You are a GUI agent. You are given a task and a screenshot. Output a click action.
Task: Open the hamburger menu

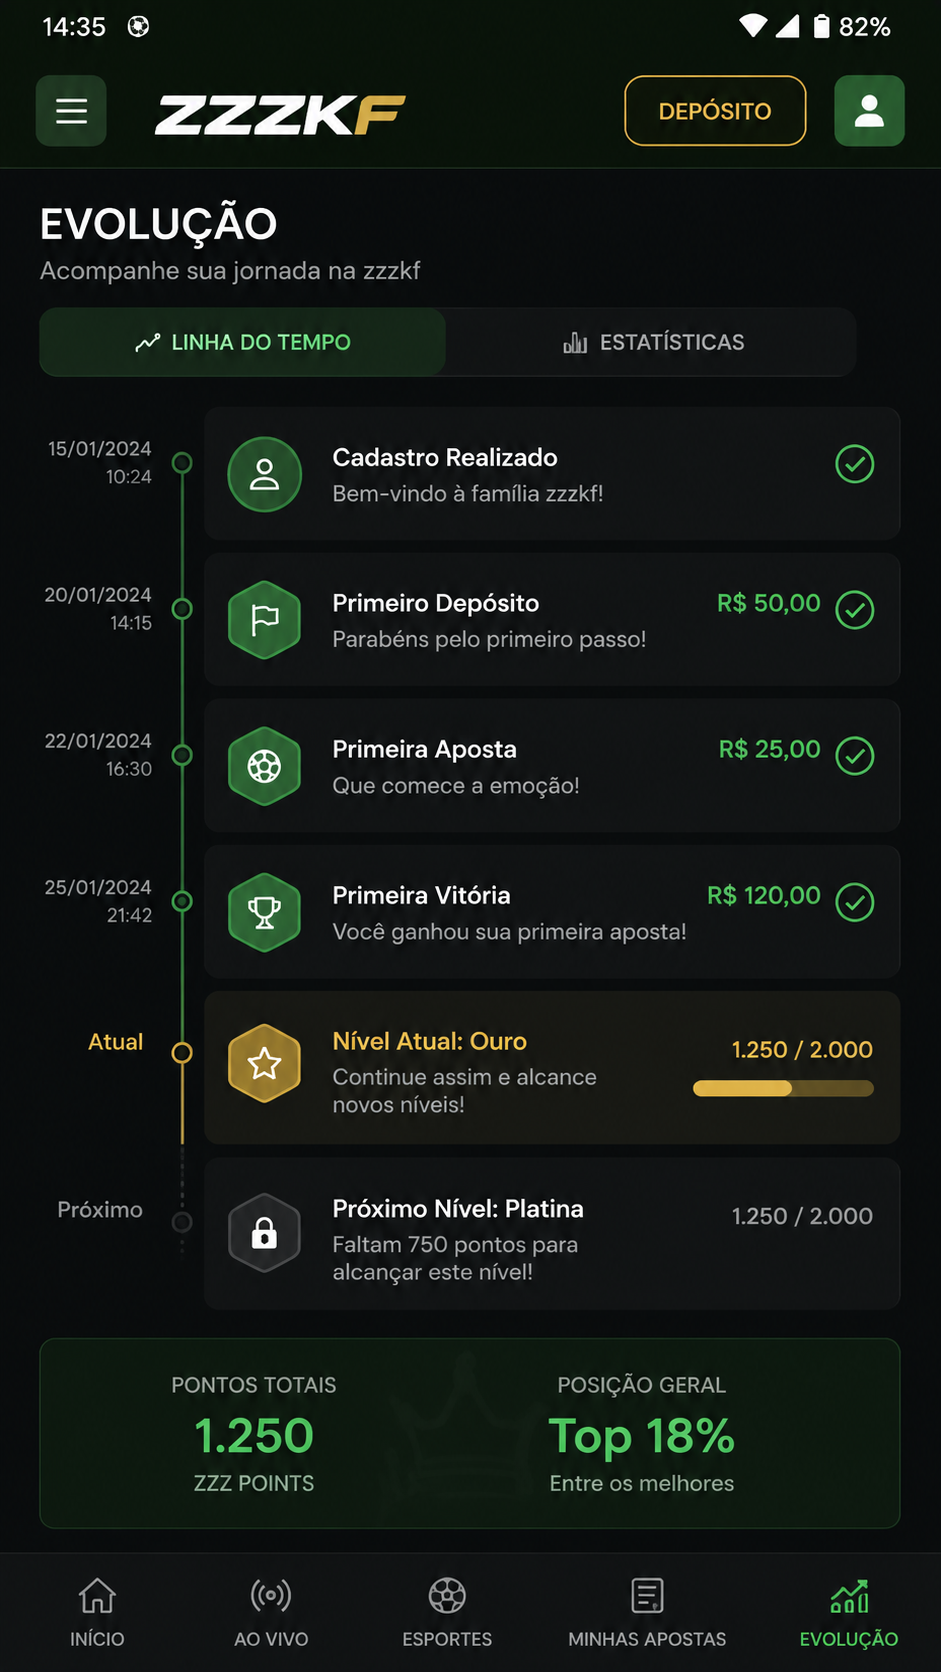click(x=71, y=111)
